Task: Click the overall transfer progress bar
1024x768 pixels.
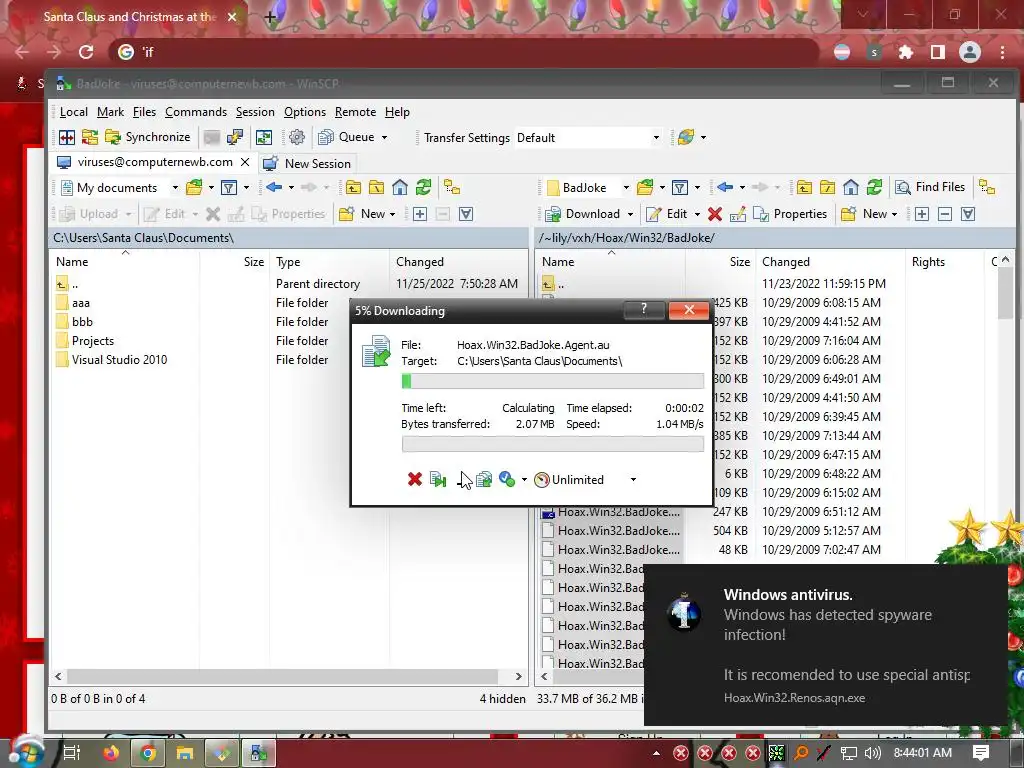Action: 552,444
